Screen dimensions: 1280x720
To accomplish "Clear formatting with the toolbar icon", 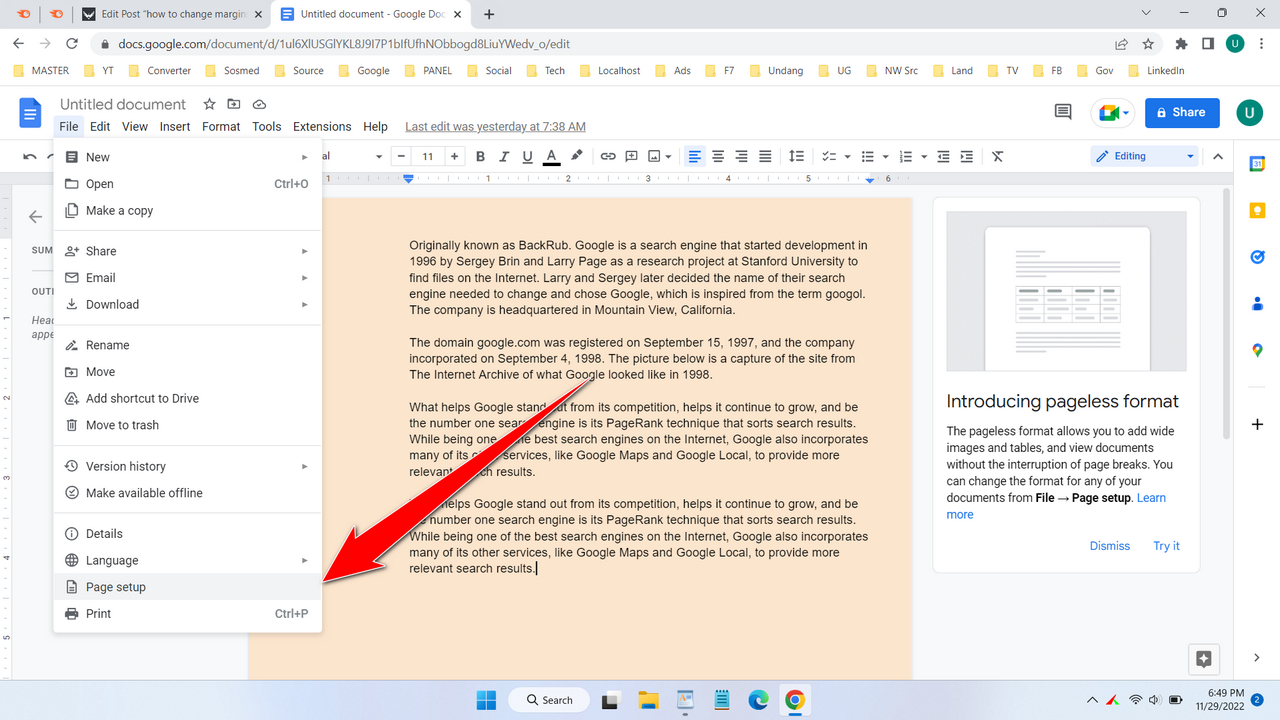I will pyautogui.click(x=997, y=156).
